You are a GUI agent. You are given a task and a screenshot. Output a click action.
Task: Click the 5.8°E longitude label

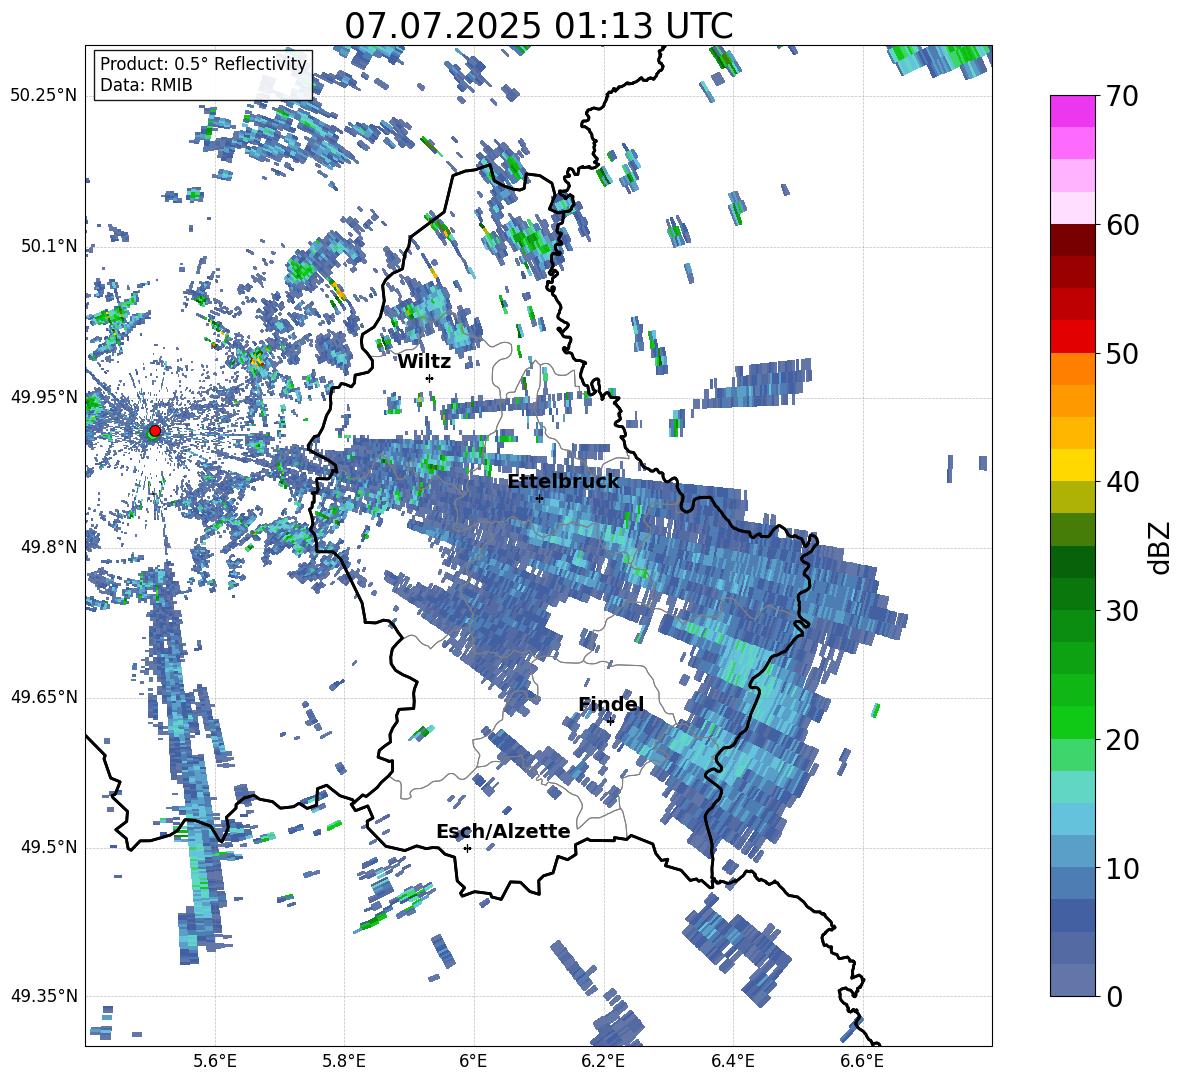click(x=344, y=1061)
